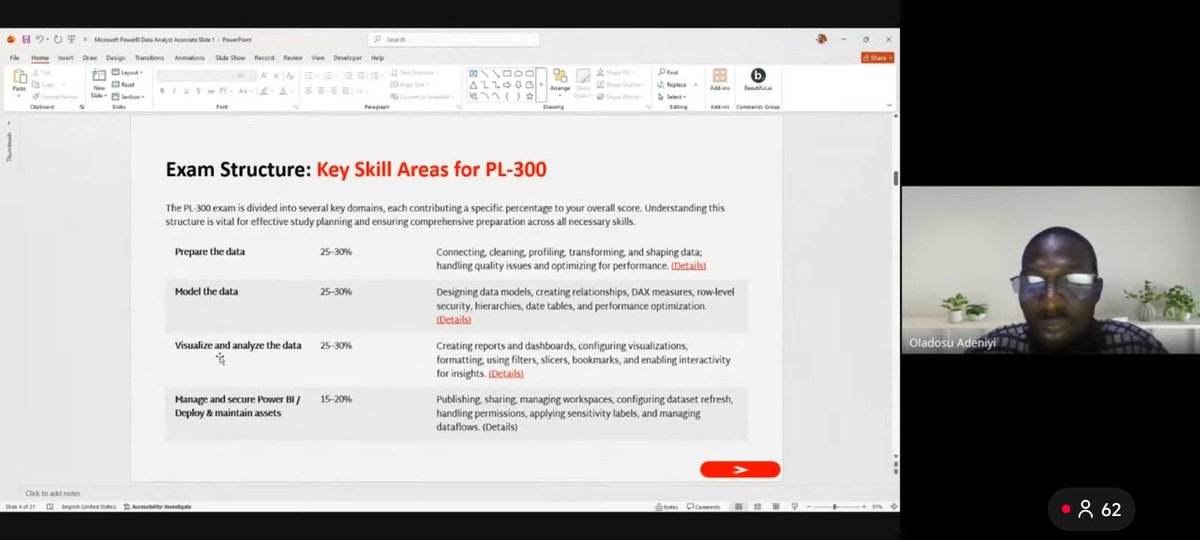This screenshot has width=1200, height=540.
Task: Center text in Paragraph group
Action: pos(322,91)
